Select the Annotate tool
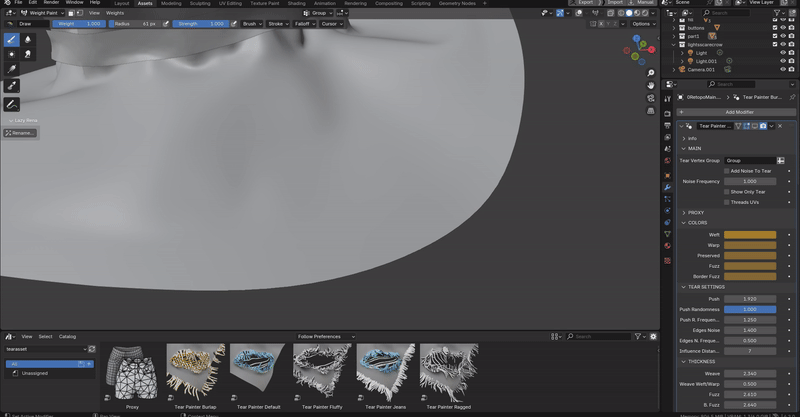Screen dimensions: 800x417 12,104
